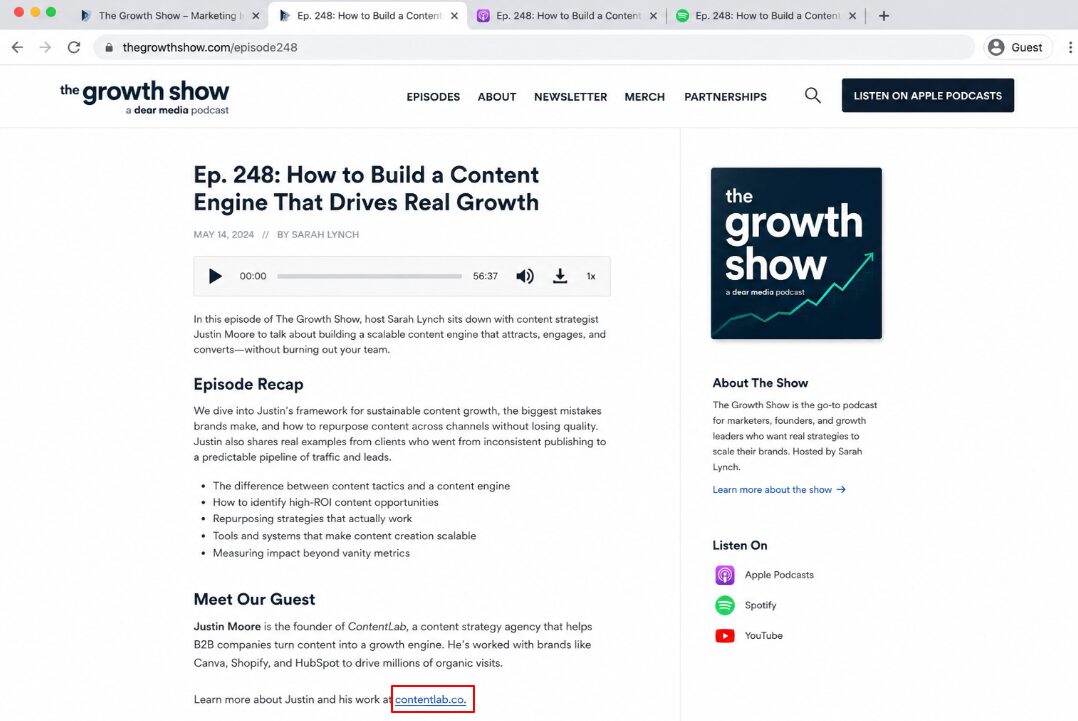This screenshot has width=1078, height=721.
Task: Close the Apple Podcasts browser tab
Action: 653,16
